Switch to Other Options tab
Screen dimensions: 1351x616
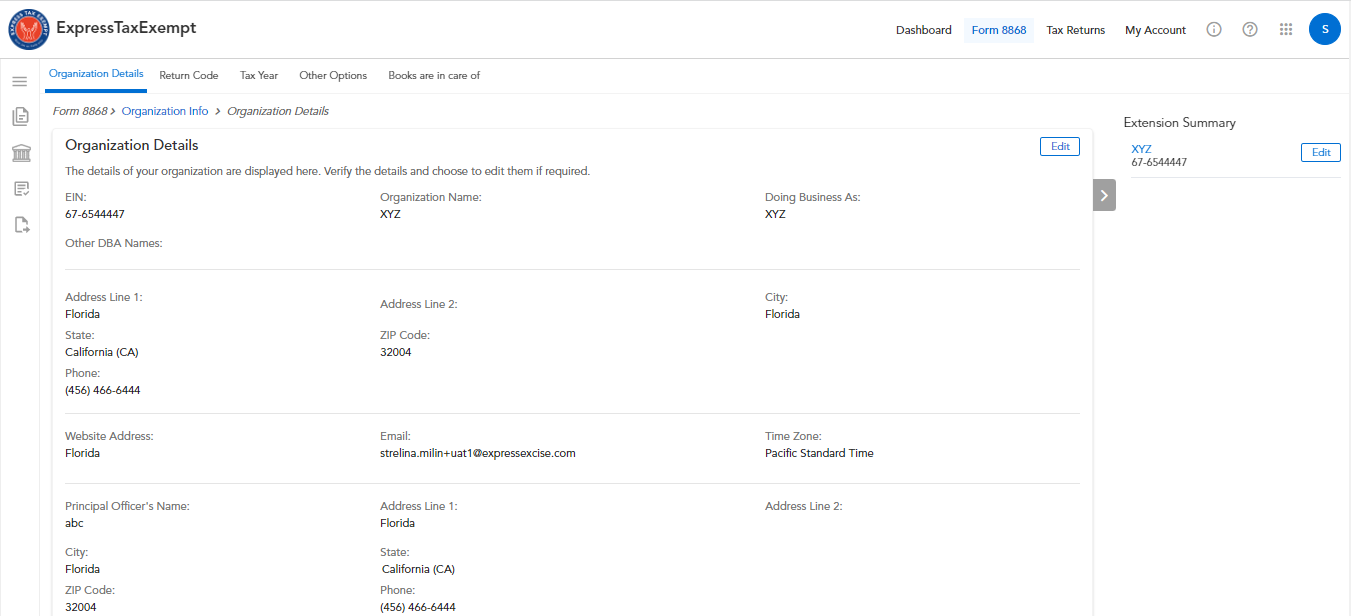(x=333, y=75)
